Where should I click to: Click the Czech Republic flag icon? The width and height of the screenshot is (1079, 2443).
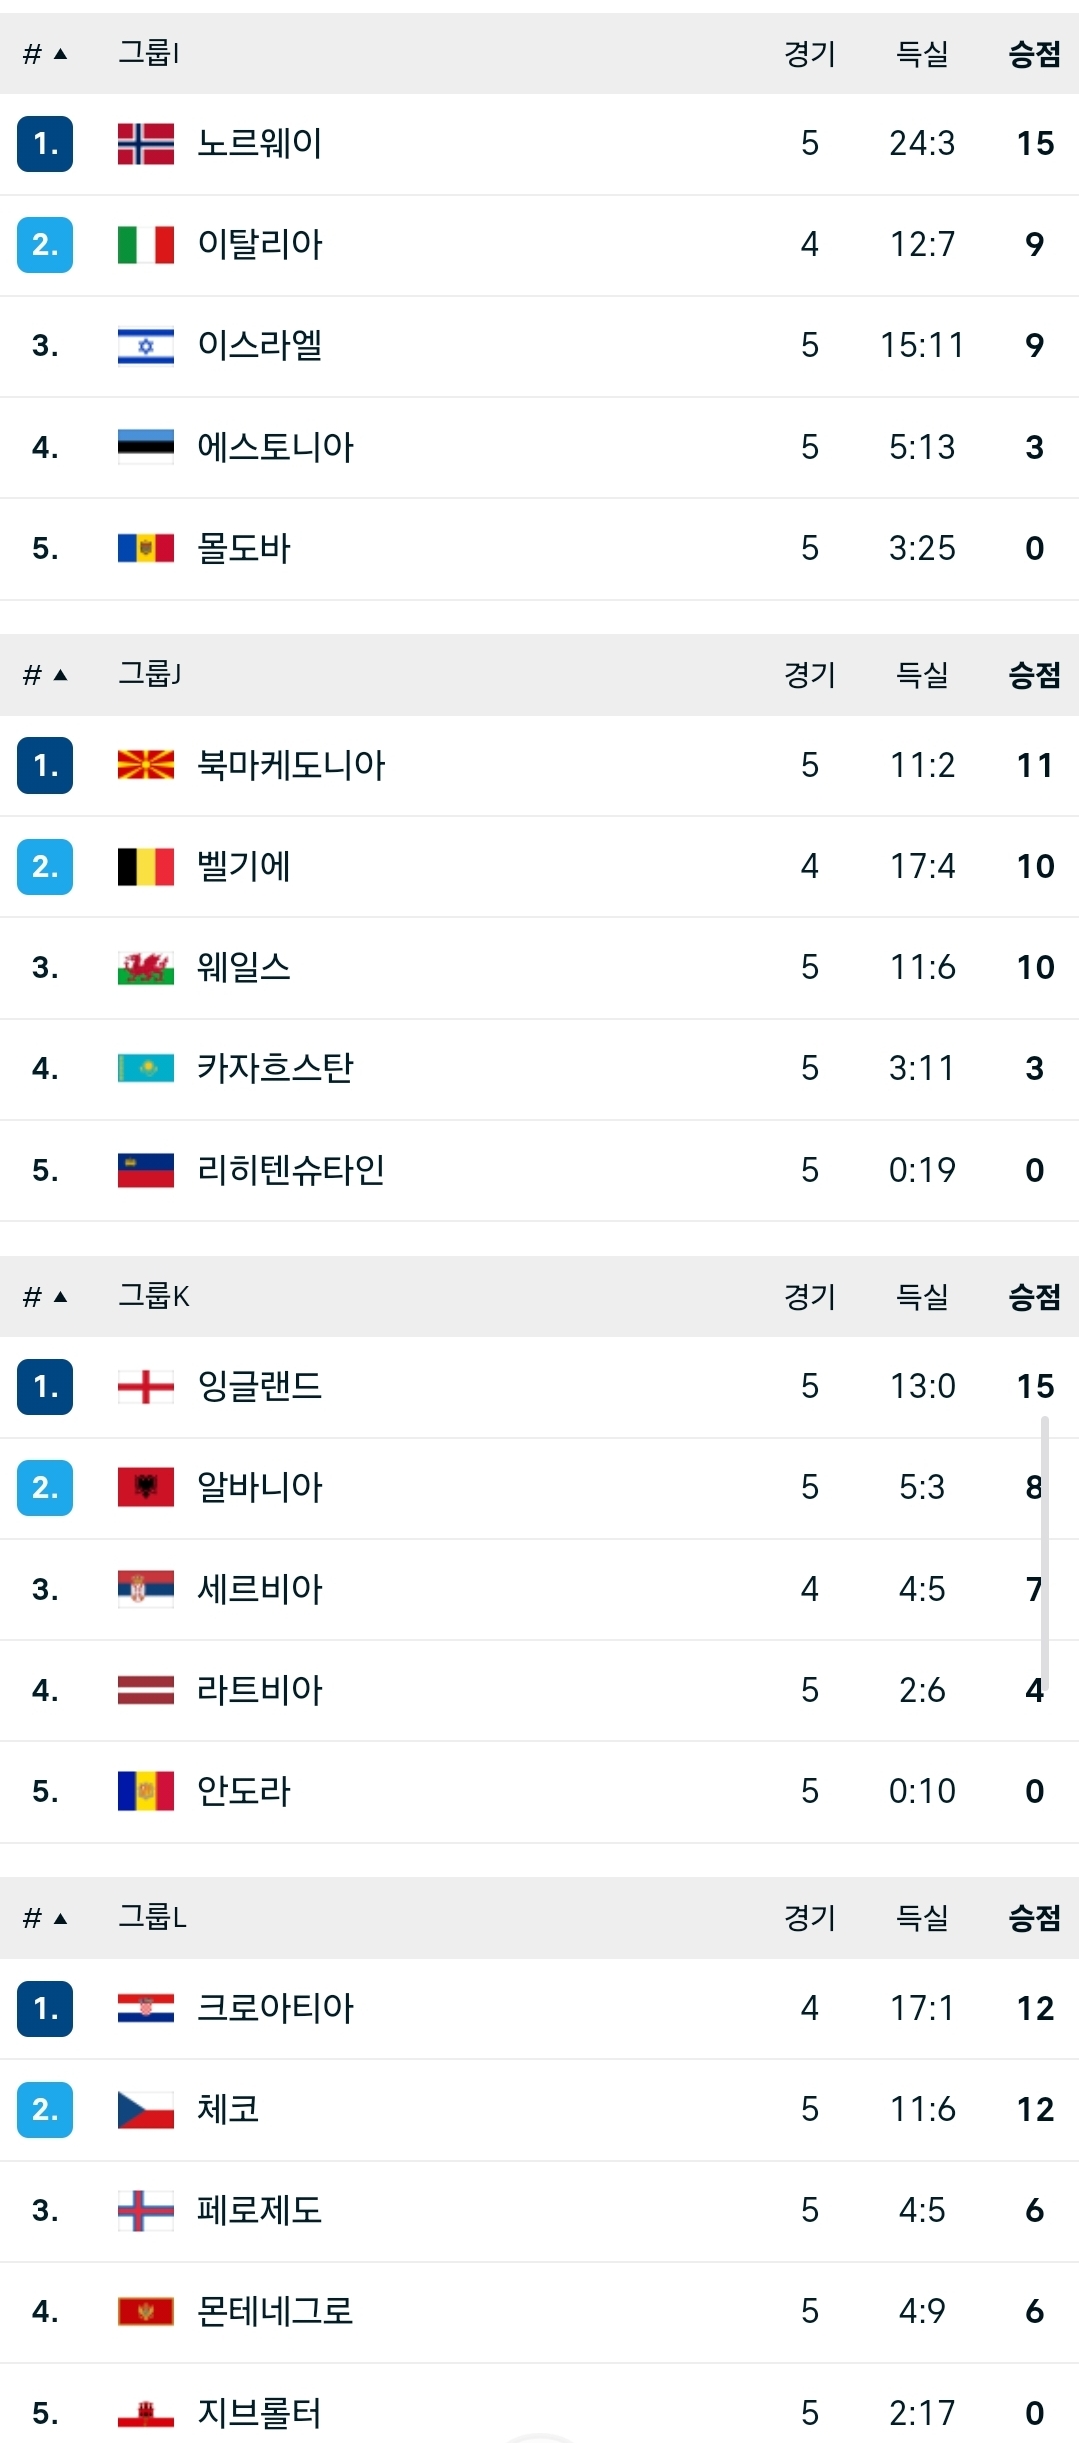coord(145,2110)
